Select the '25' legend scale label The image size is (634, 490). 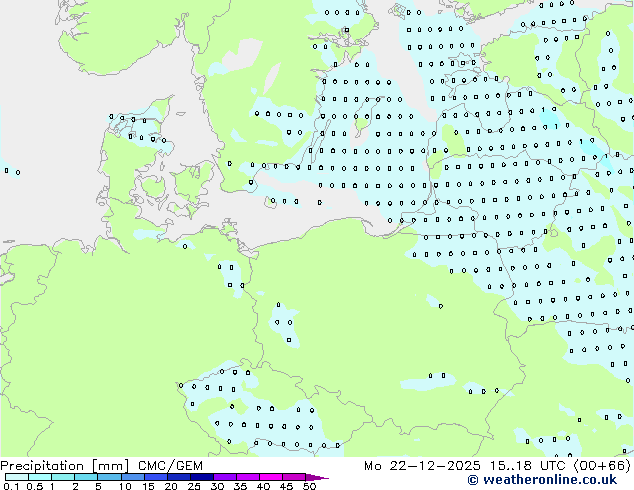194,486
